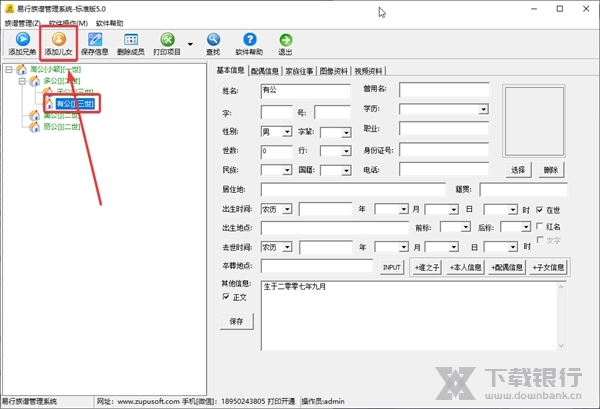Click the 查找 magnifier icon
The width and height of the screenshot is (600, 409).
click(x=214, y=39)
